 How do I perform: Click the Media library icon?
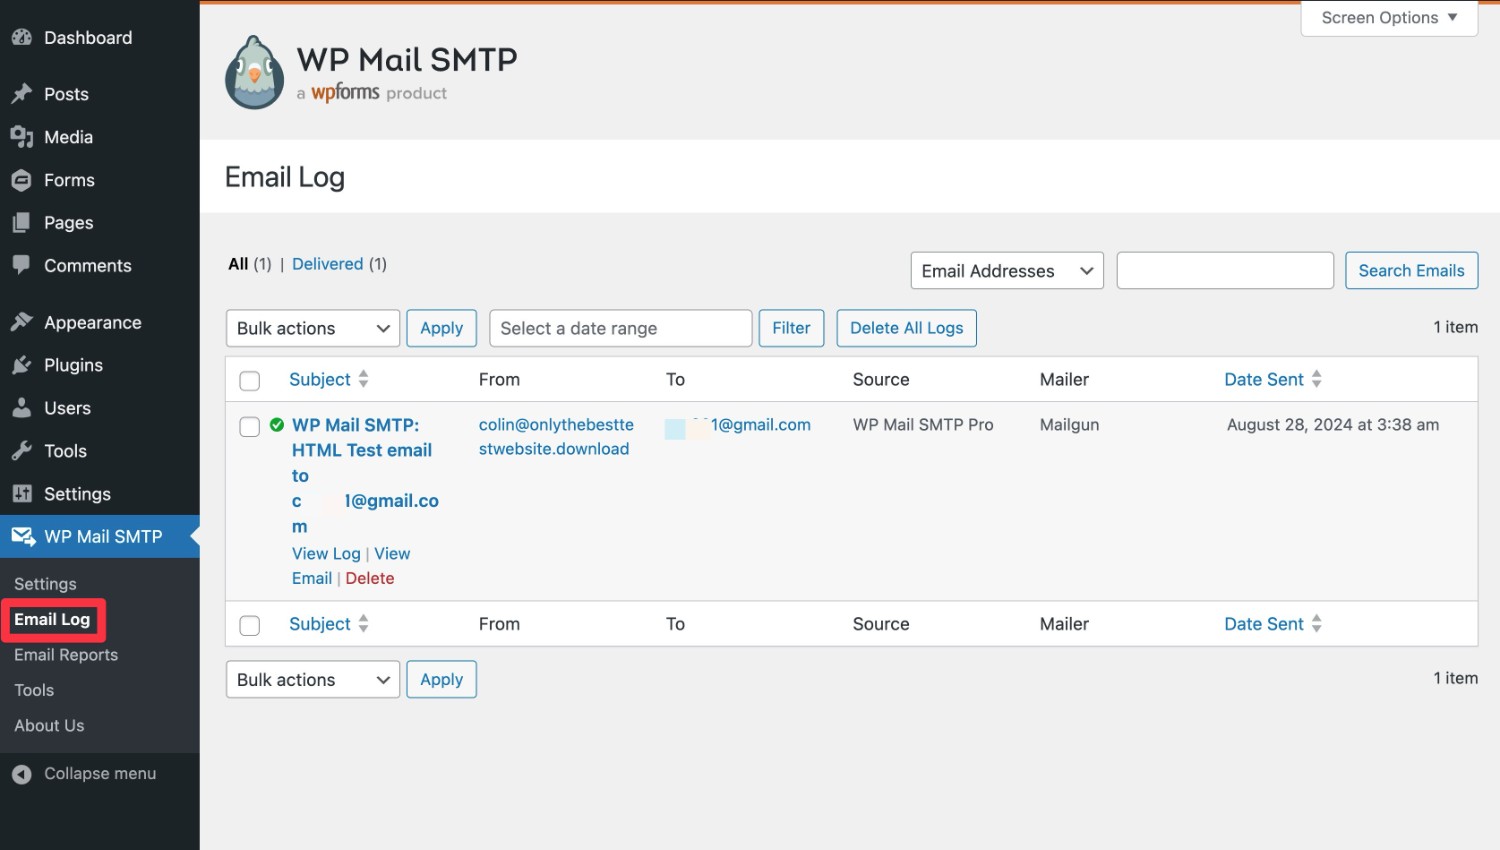coord(22,137)
